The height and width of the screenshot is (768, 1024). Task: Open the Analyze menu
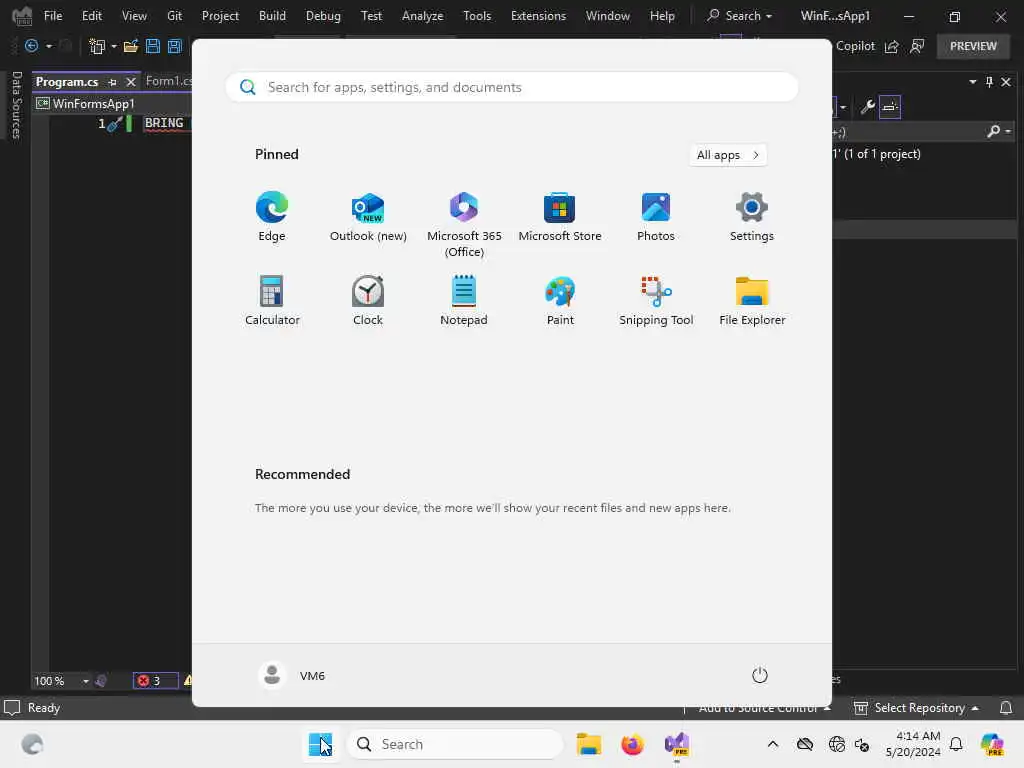(x=423, y=16)
